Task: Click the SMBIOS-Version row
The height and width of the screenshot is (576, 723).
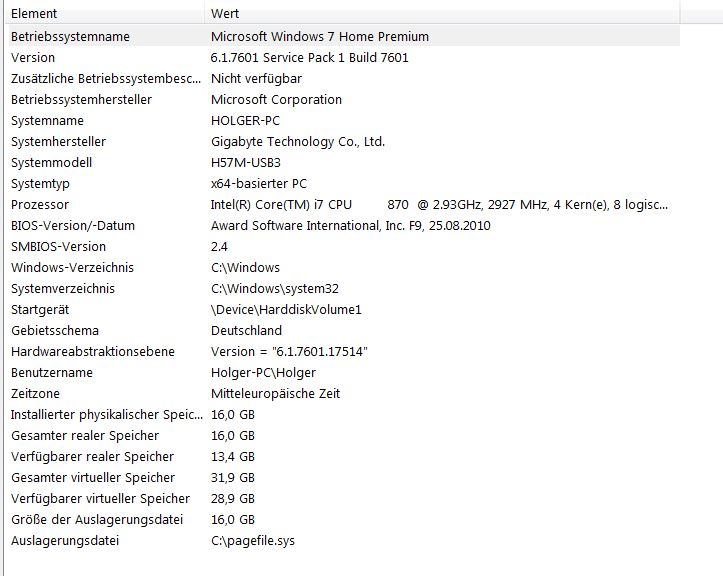Action: click(58, 247)
